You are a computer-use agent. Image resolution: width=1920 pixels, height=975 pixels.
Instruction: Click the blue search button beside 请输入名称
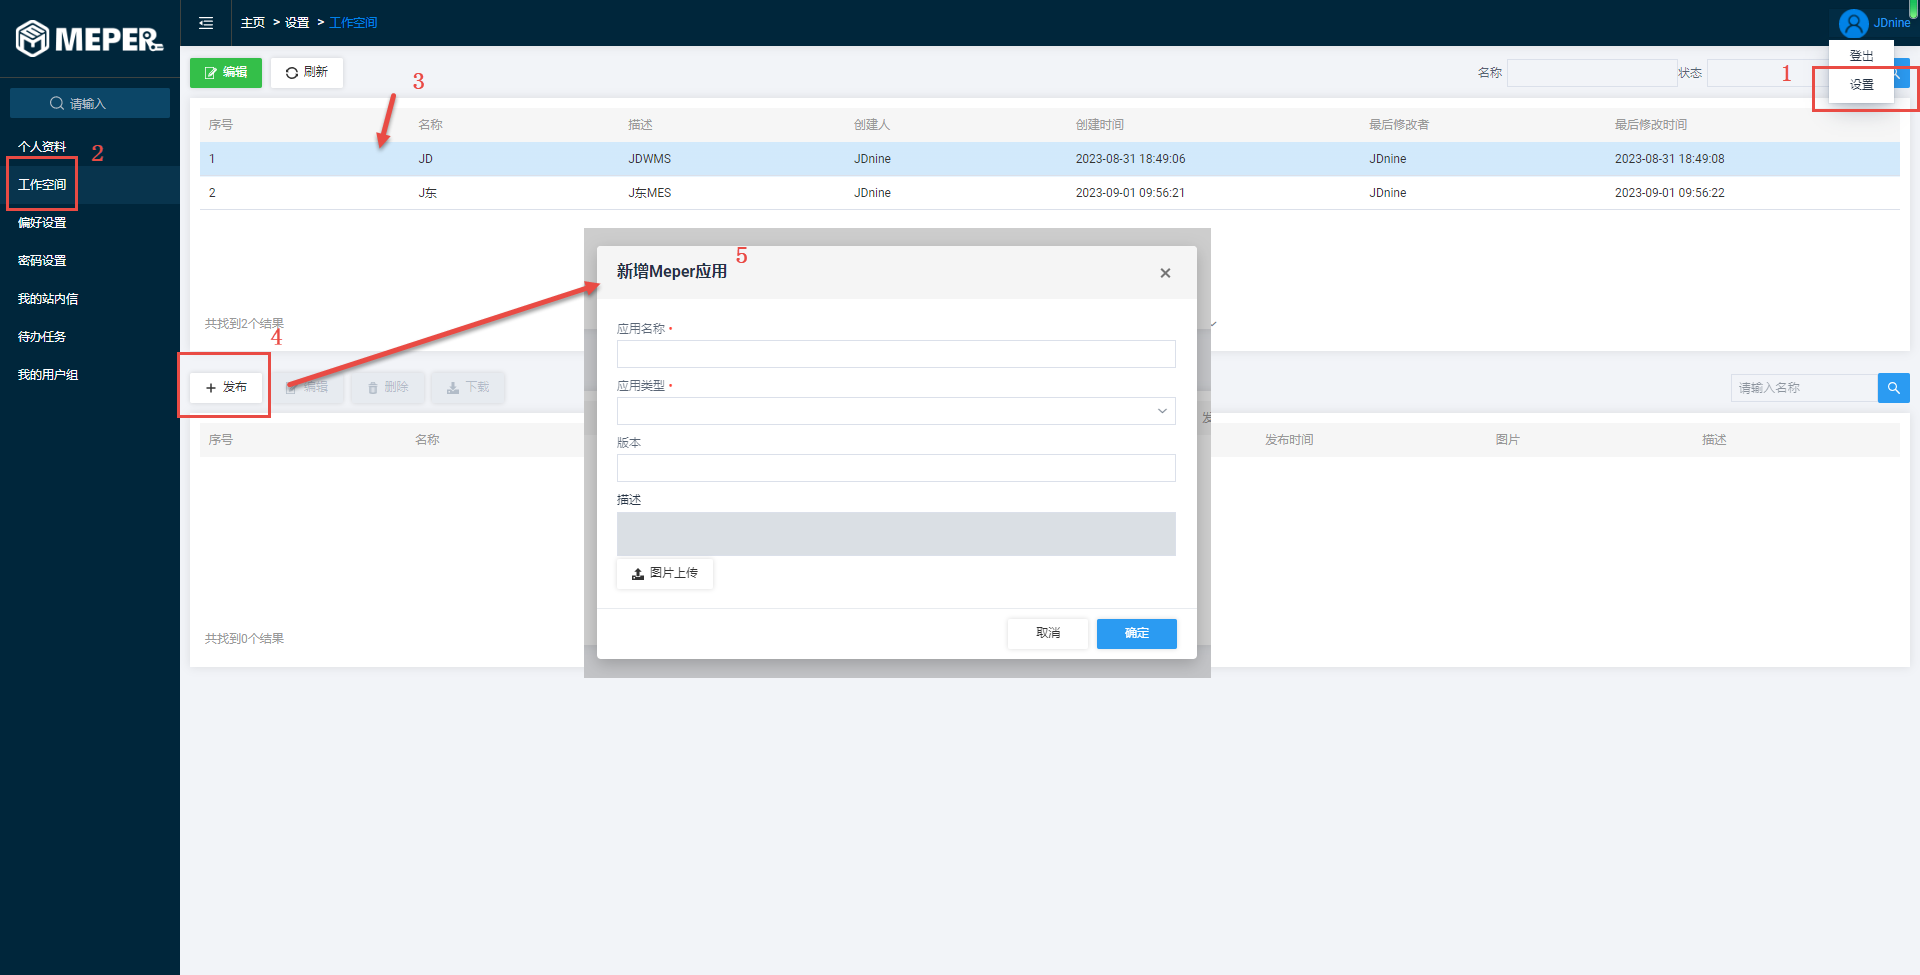coord(1893,388)
